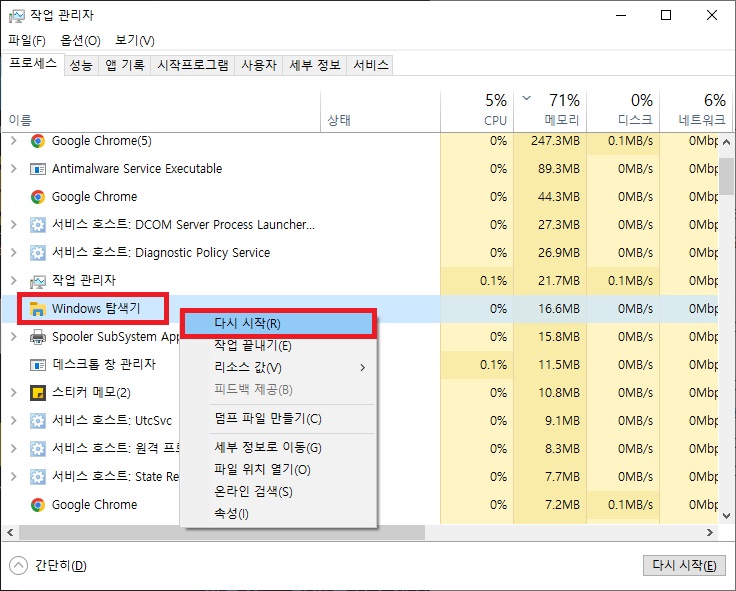Open the 보기(V) menu
Viewport: 736px width, 591px height.
(135, 40)
